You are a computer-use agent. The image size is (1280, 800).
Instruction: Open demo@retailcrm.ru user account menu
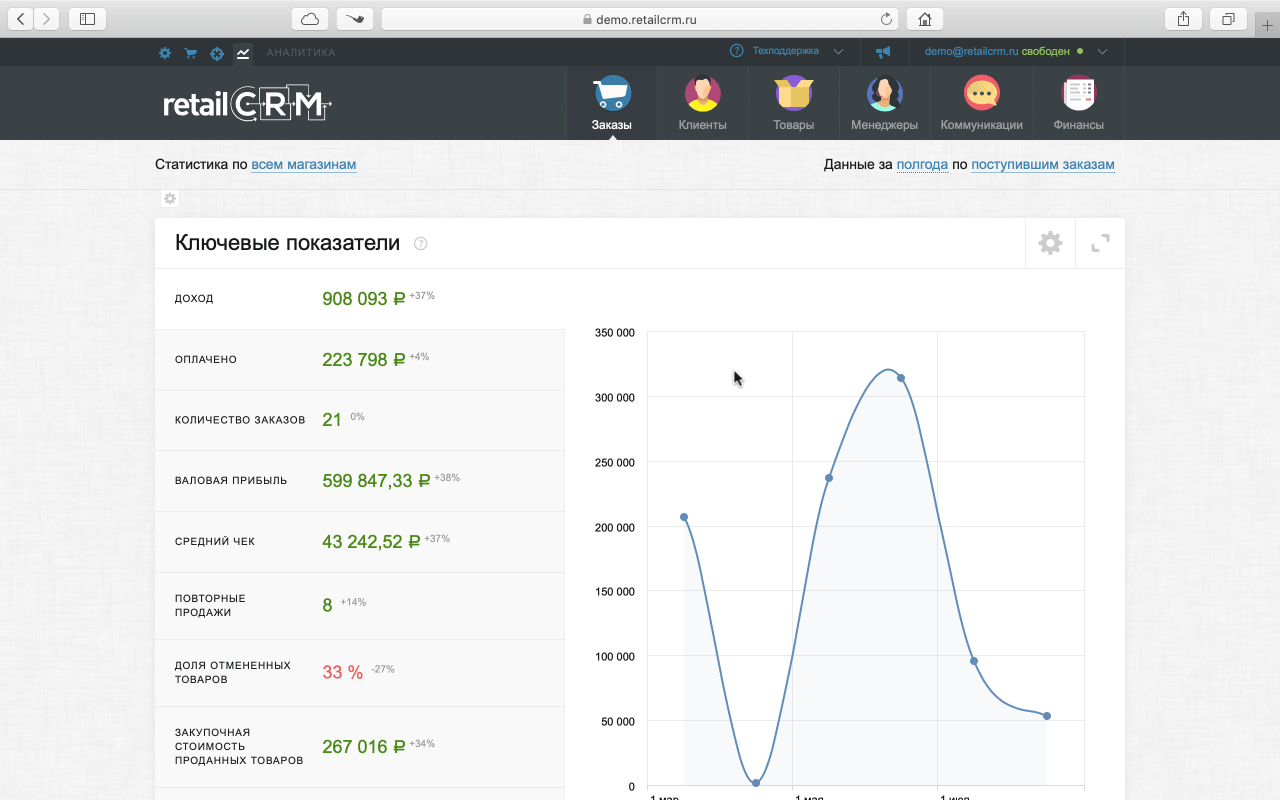point(1015,51)
